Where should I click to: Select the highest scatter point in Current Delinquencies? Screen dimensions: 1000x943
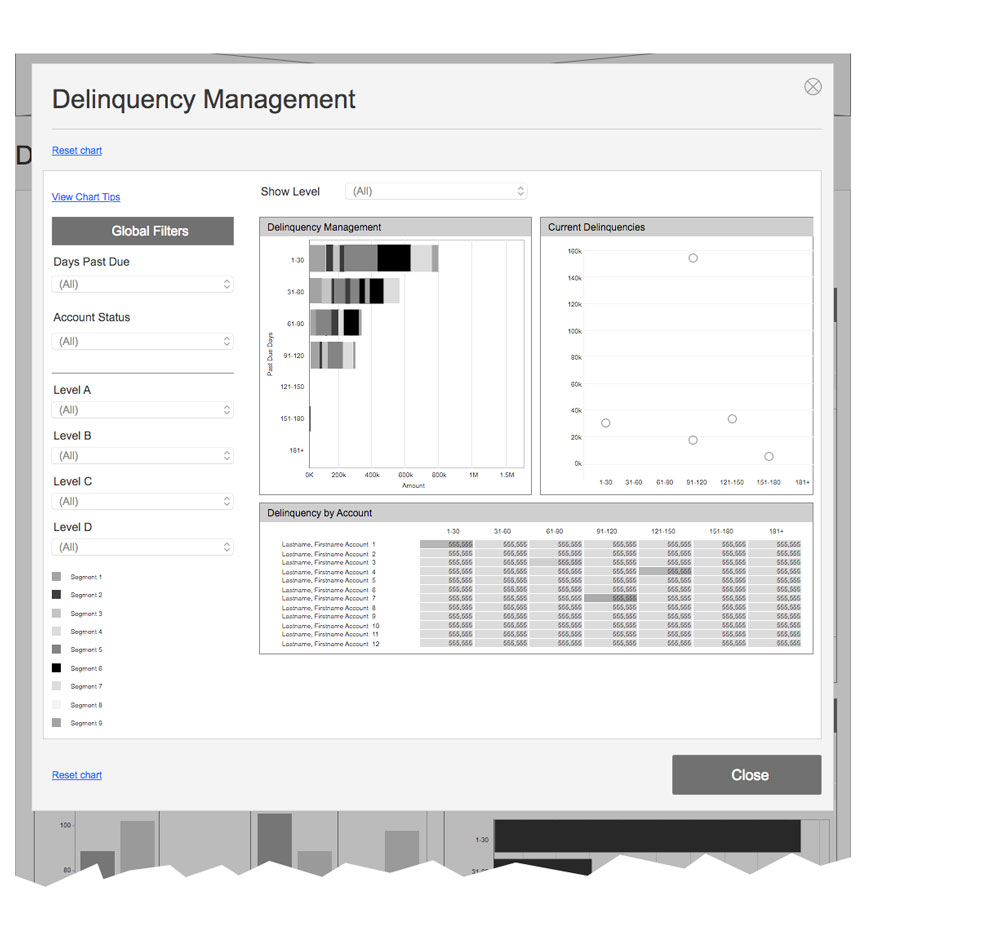click(x=693, y=258)
